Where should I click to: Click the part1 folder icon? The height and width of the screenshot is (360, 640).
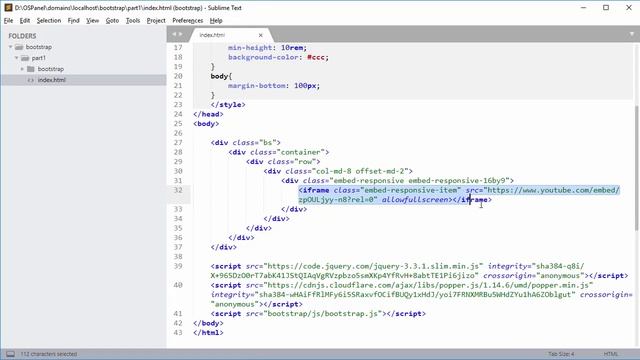[25, 58]
